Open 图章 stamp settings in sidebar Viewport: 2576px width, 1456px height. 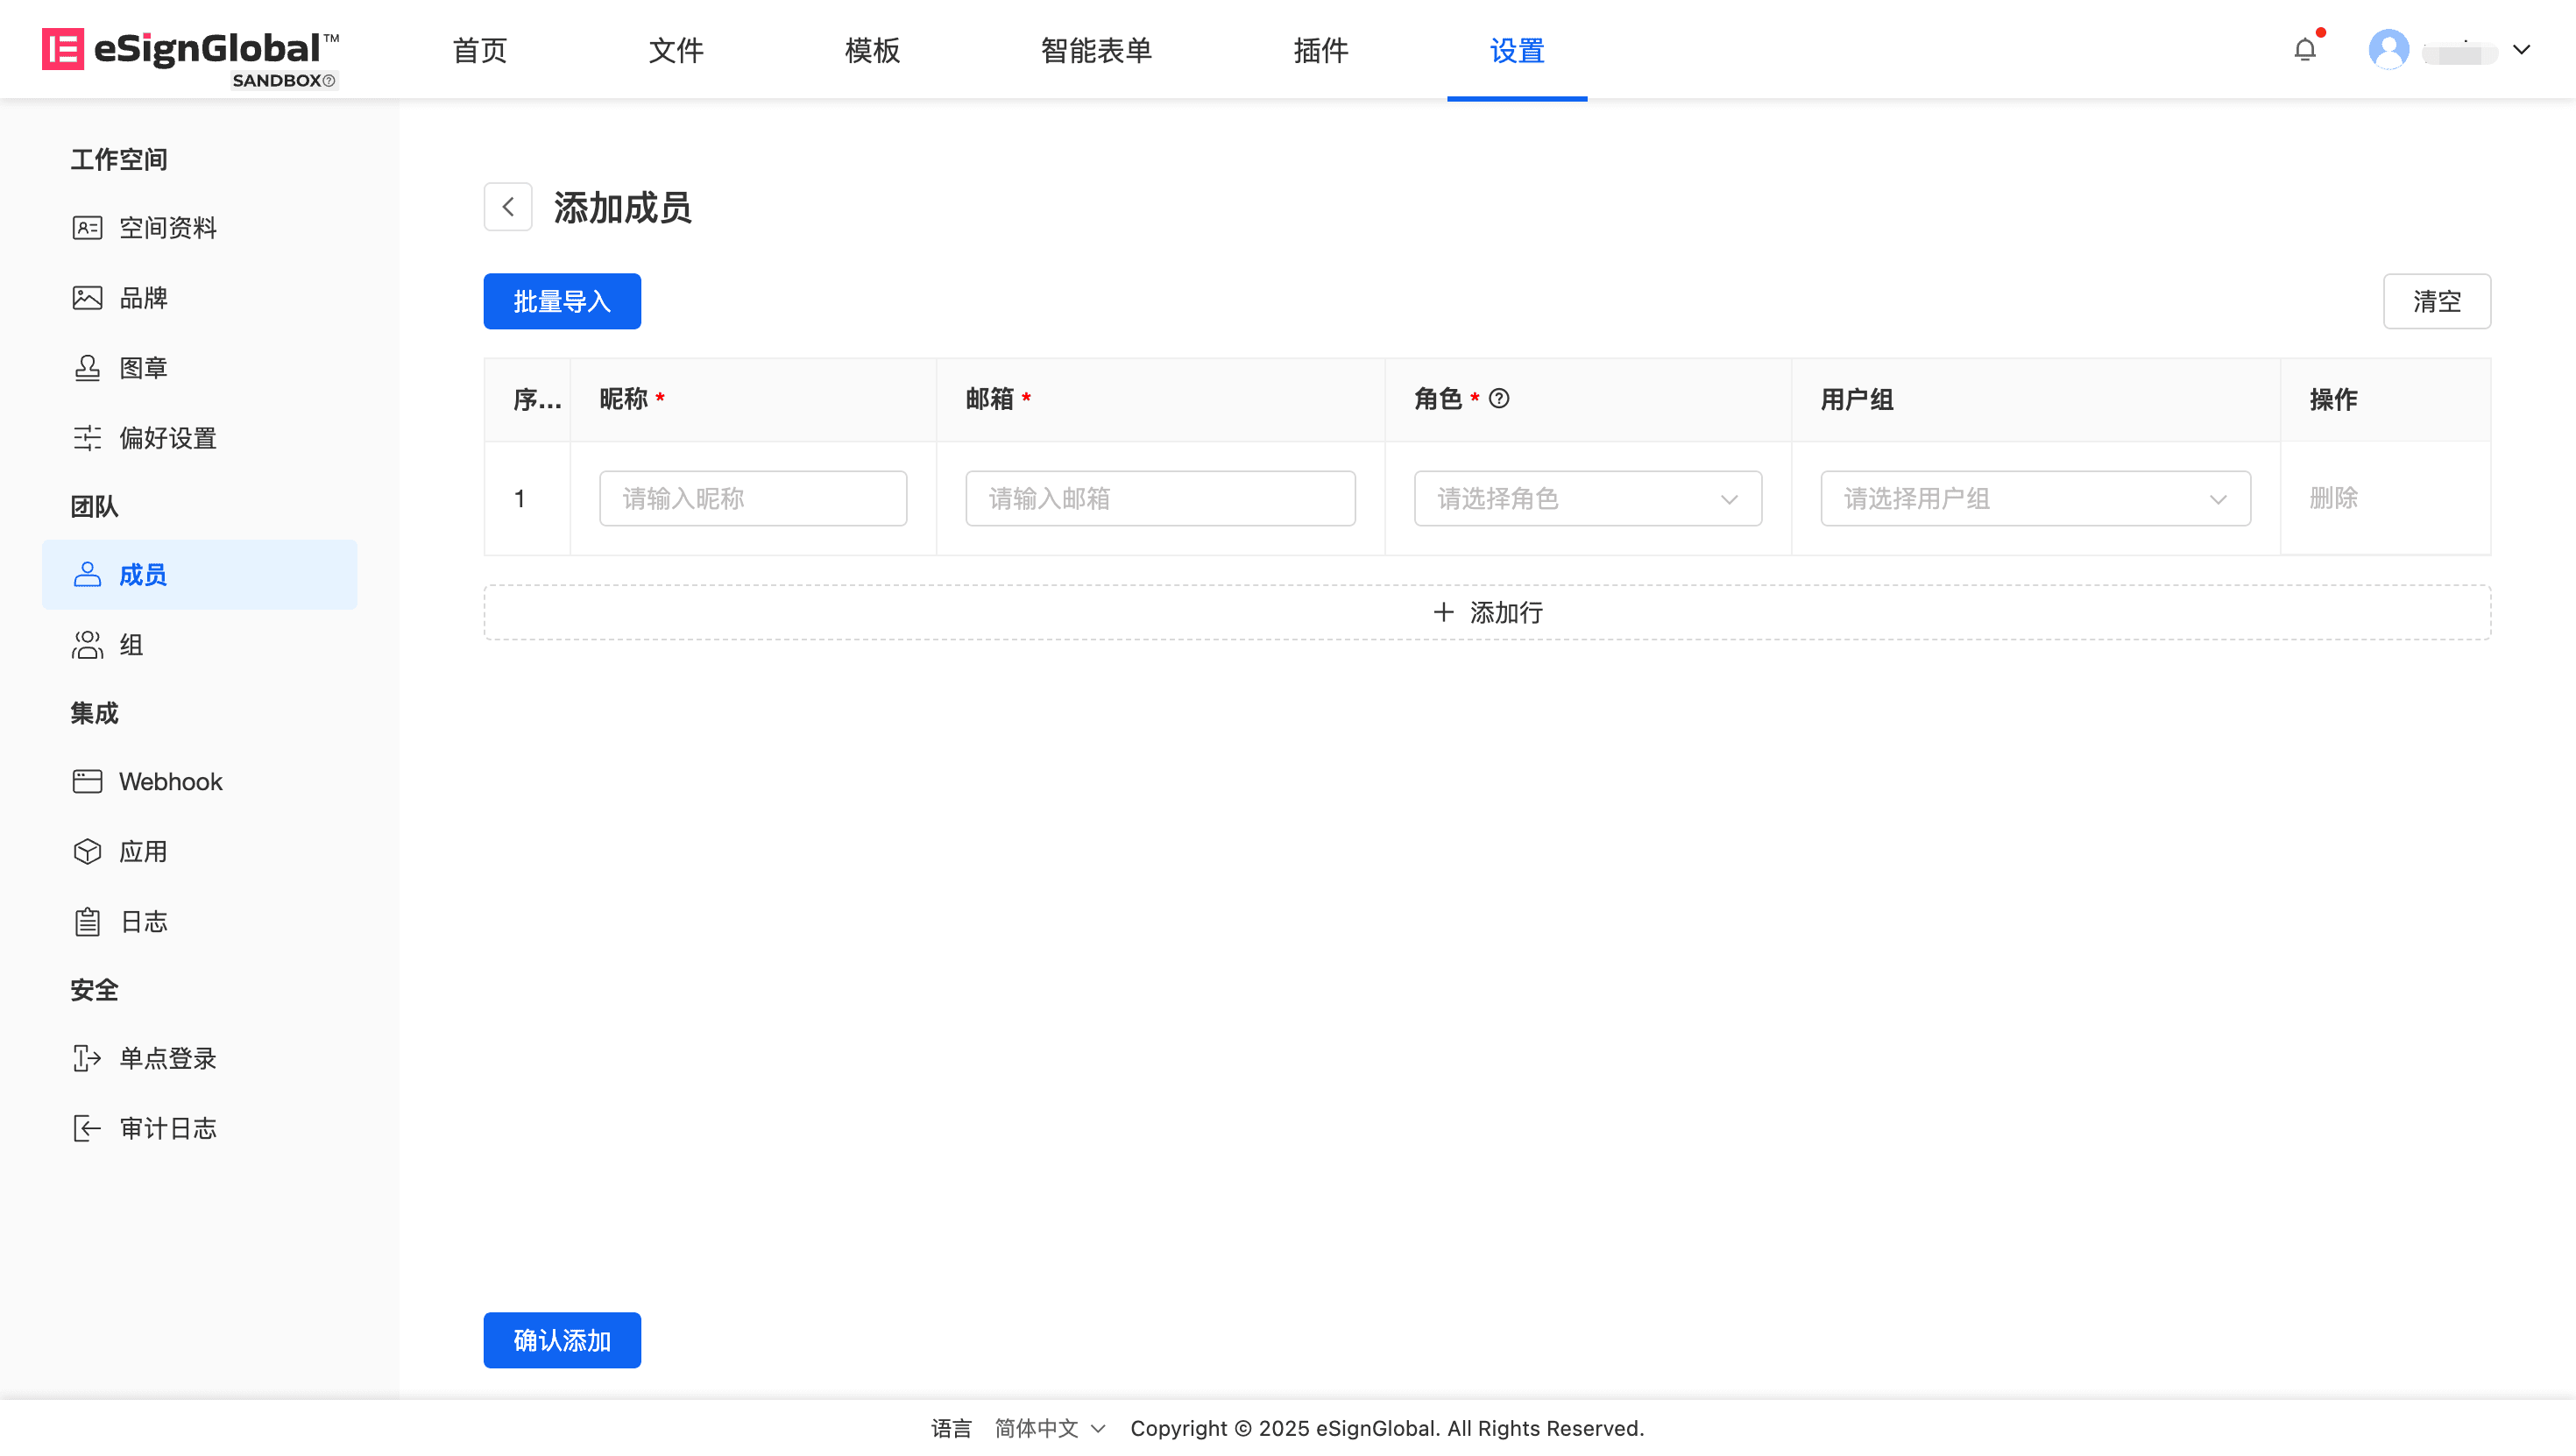point(143,368)
